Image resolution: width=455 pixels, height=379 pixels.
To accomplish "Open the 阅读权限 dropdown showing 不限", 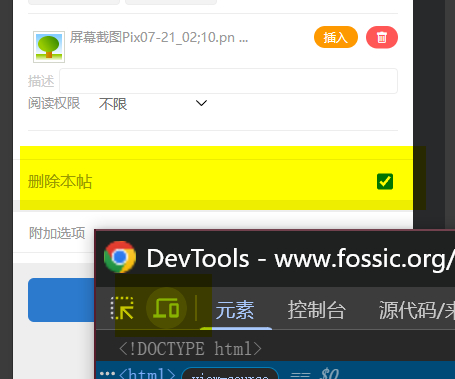I will (x=153, y=104).
